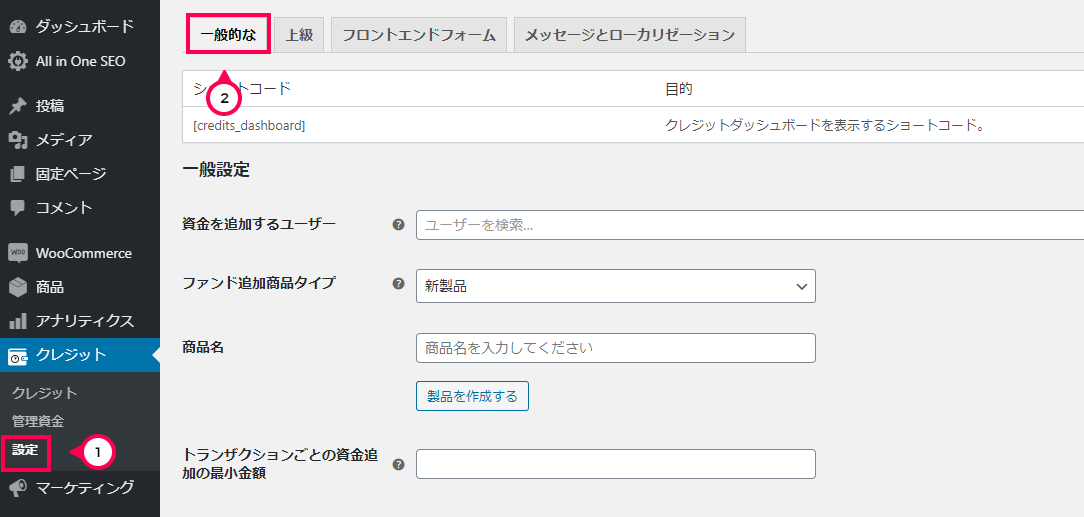Viewport: 1084px width, 517px height.
Task: Focus the 商品名を入力してください input field
Action: [x=615, y=348]
